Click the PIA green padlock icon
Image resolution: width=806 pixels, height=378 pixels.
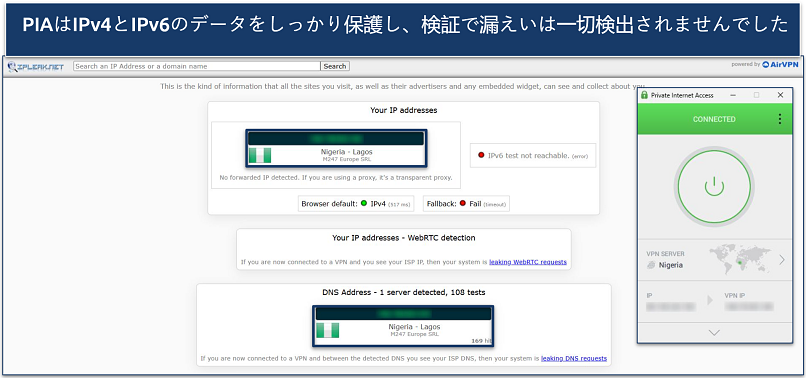[644, 95]
